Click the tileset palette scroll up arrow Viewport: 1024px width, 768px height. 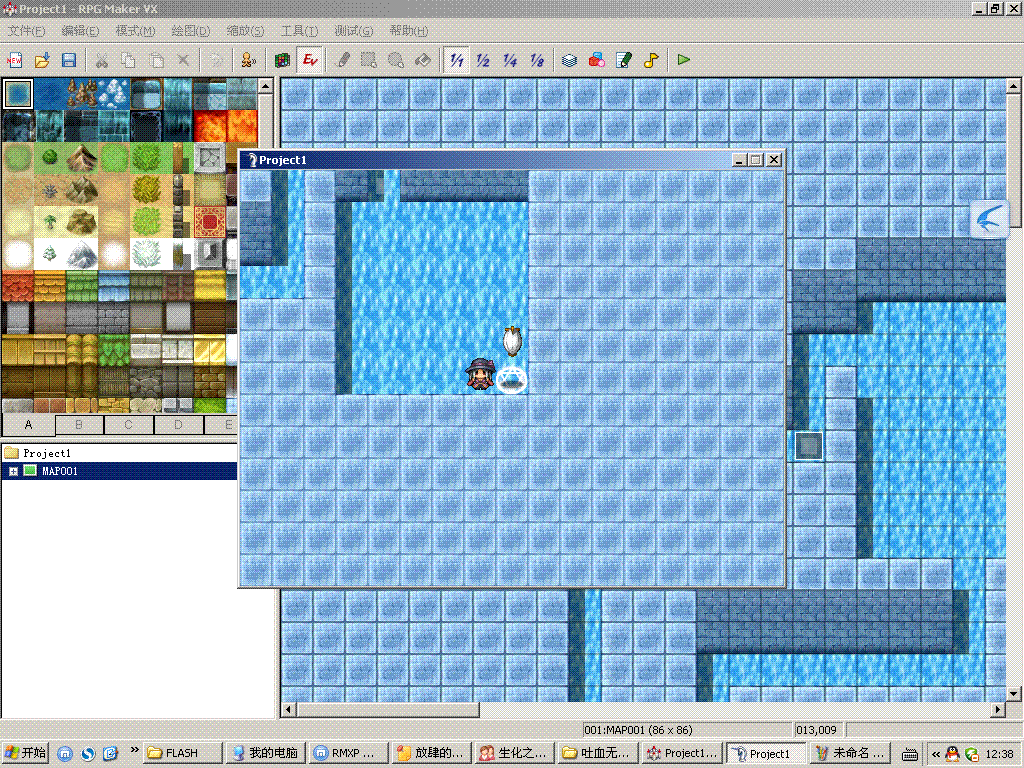pyautogui.click(x=265, y=86)
